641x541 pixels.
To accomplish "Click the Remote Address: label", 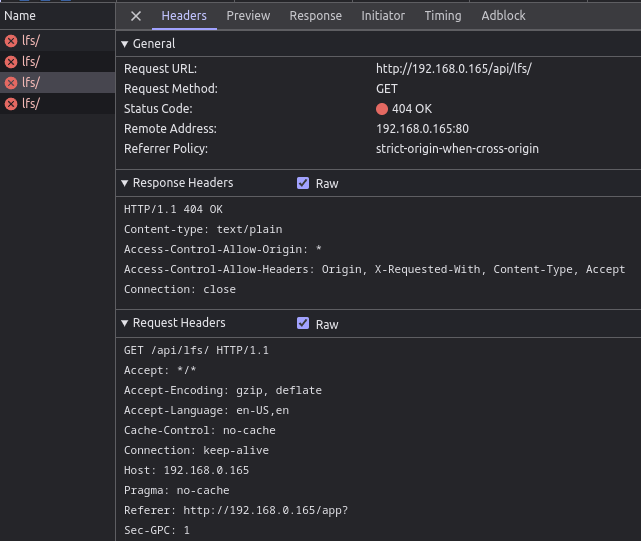I will pyautogui.click(x=170, y=128).
